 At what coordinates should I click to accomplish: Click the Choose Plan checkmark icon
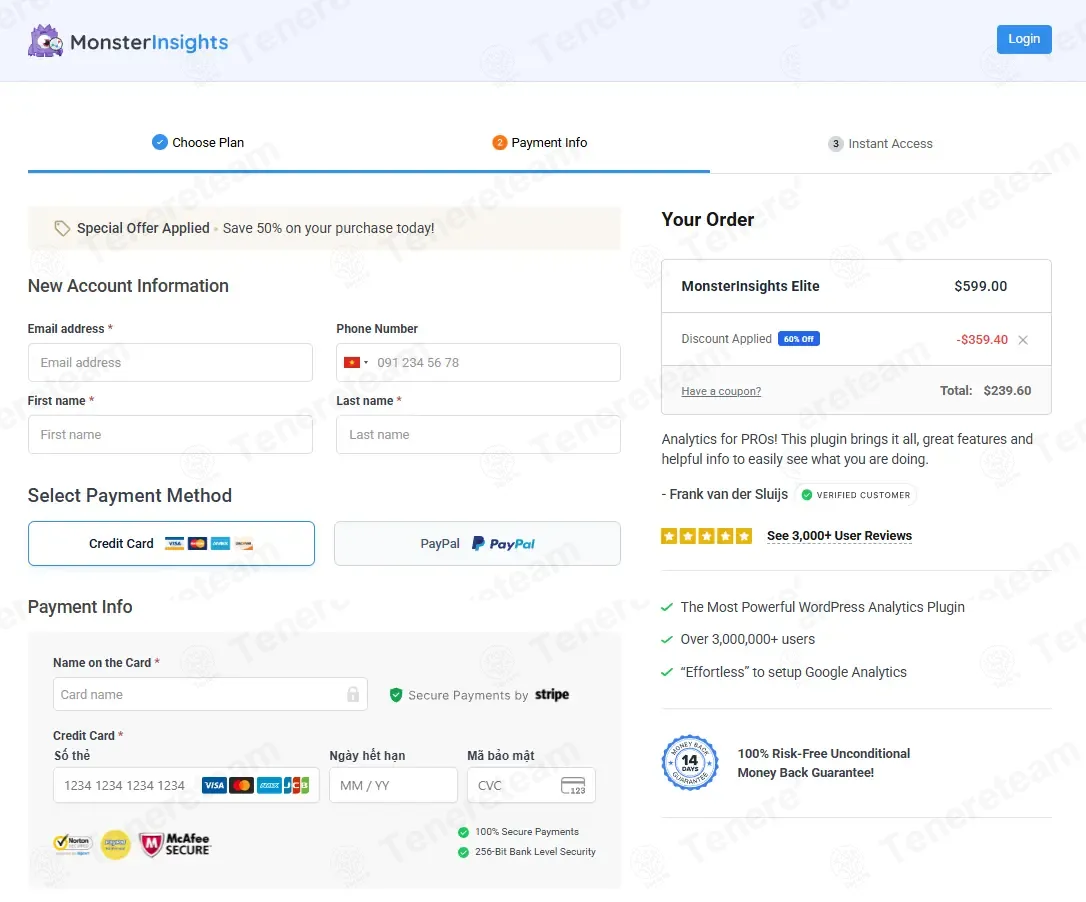(x=159, y=142)
